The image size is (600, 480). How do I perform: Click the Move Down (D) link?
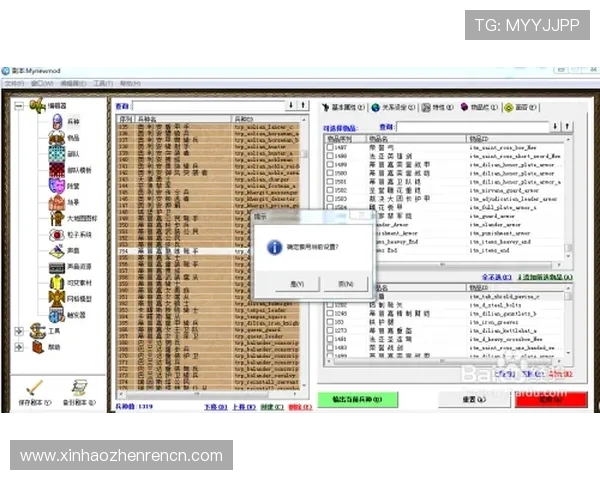point(215,407)
